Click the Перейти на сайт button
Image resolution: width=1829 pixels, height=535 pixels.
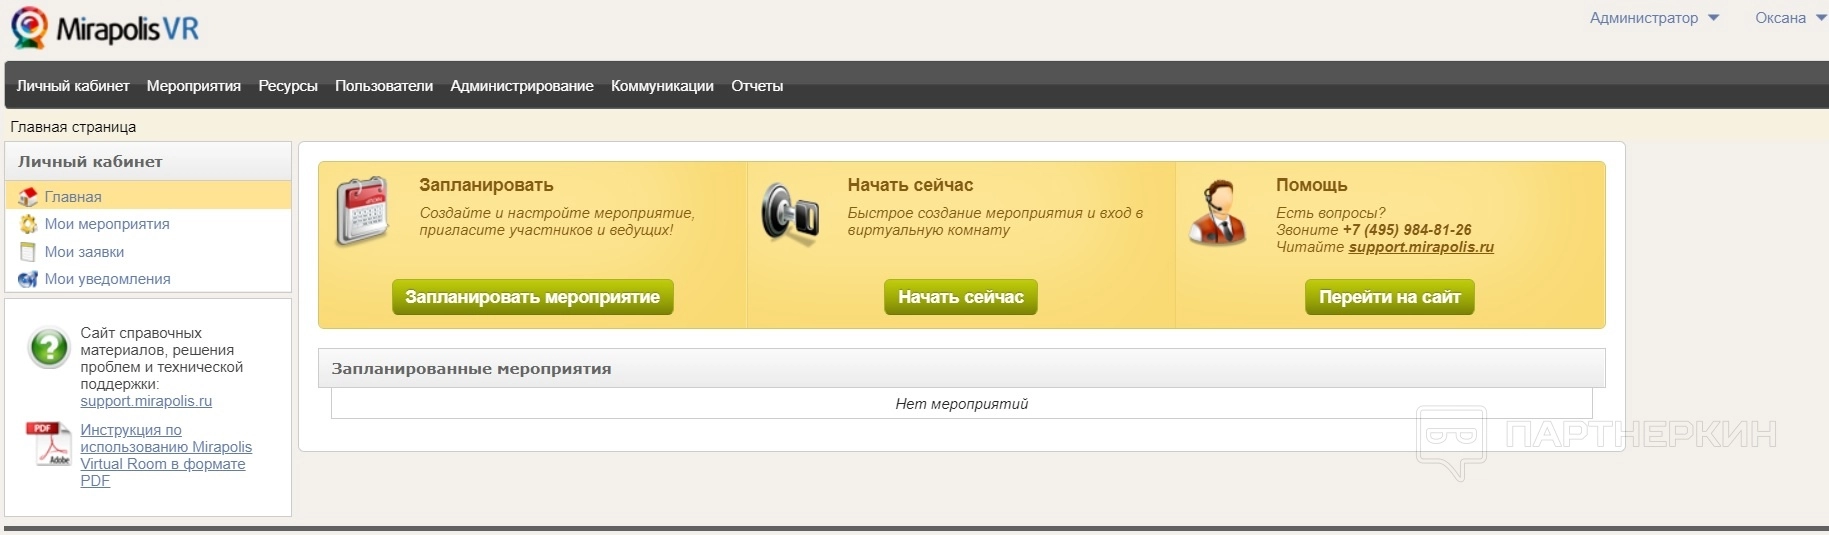1390,297
